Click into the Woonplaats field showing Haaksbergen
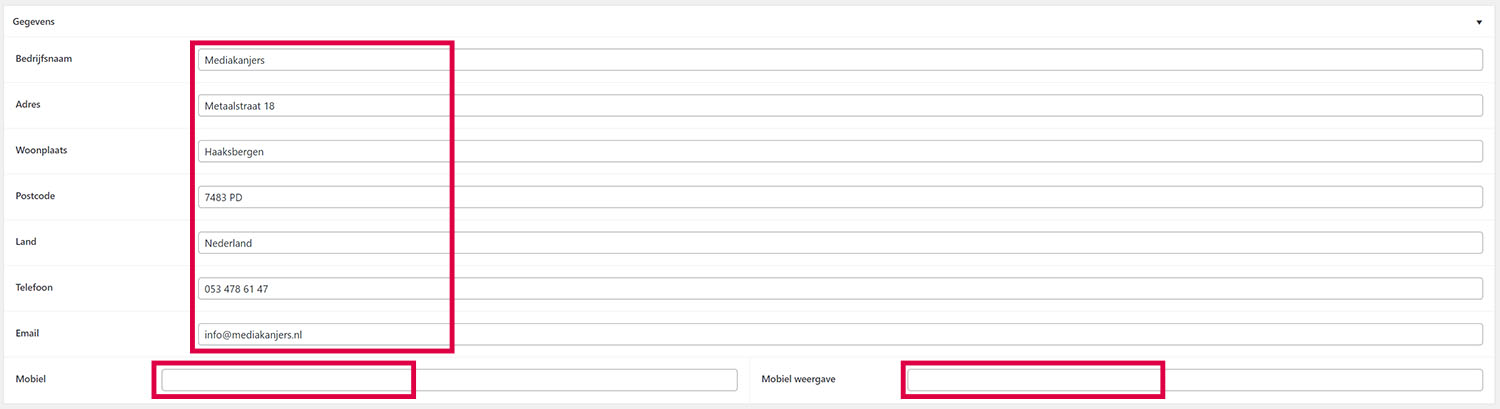This screenshot has width=1500, height=409. pos(840,151)
